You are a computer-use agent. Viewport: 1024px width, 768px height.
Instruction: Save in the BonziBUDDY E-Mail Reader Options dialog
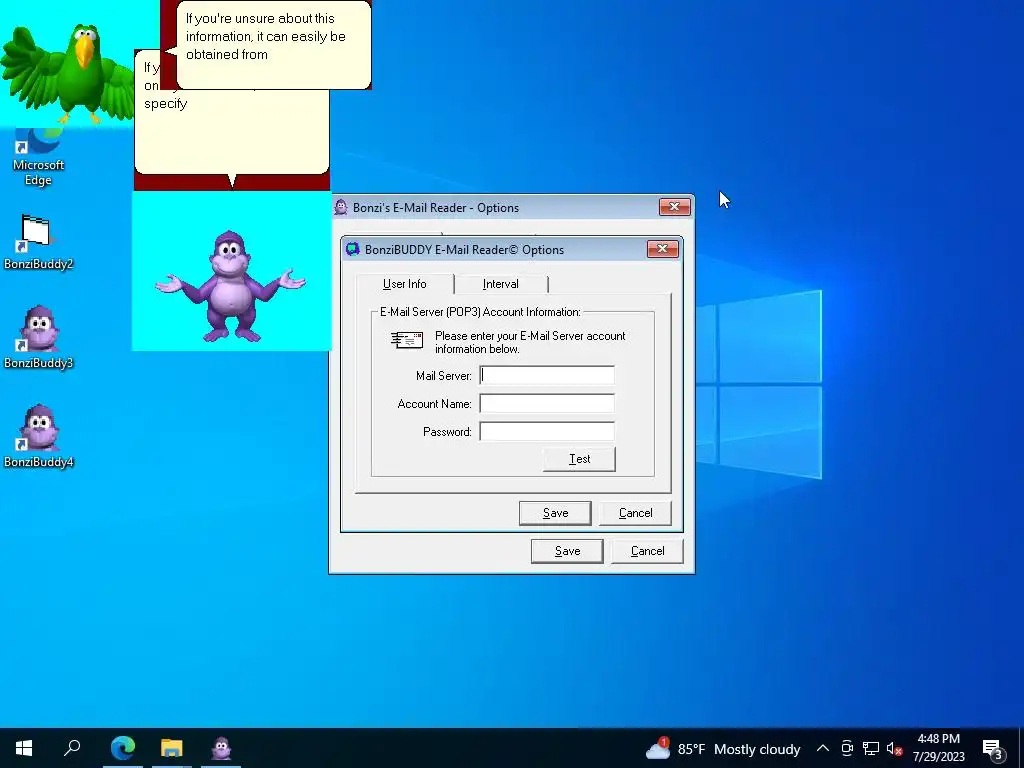click(x=555, y=513)
